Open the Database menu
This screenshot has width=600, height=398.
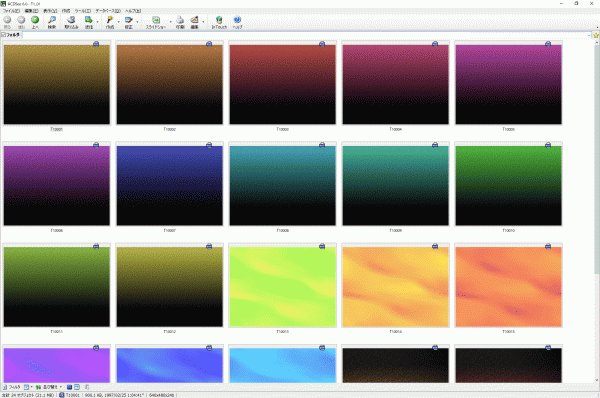pyautogui.click(x=108, y=11)
